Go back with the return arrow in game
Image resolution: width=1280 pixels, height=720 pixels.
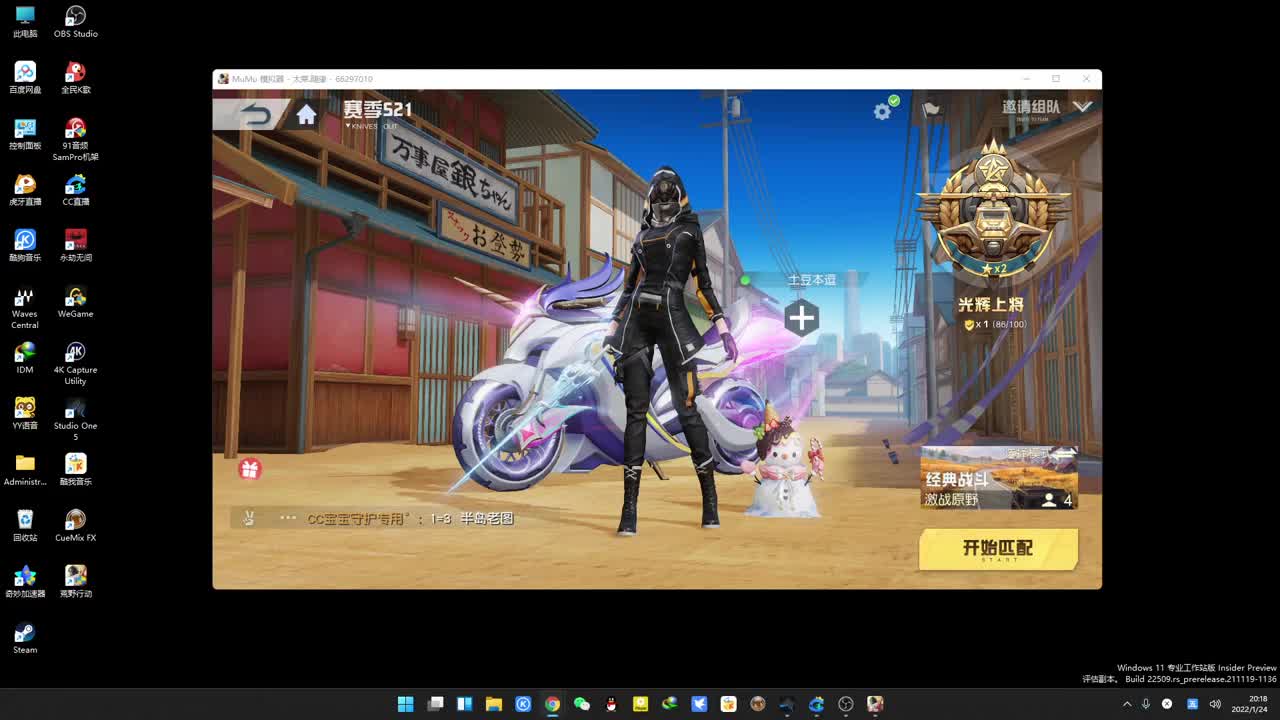[256, 115]
